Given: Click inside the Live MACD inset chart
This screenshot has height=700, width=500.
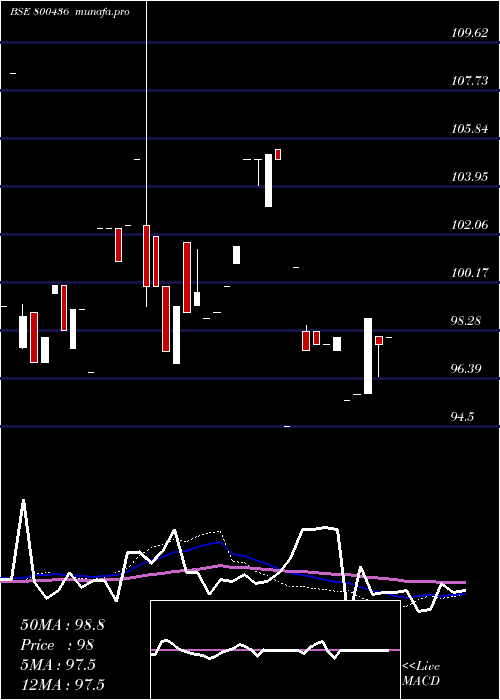Looking at the screenshot, I should tap(275, 650).
